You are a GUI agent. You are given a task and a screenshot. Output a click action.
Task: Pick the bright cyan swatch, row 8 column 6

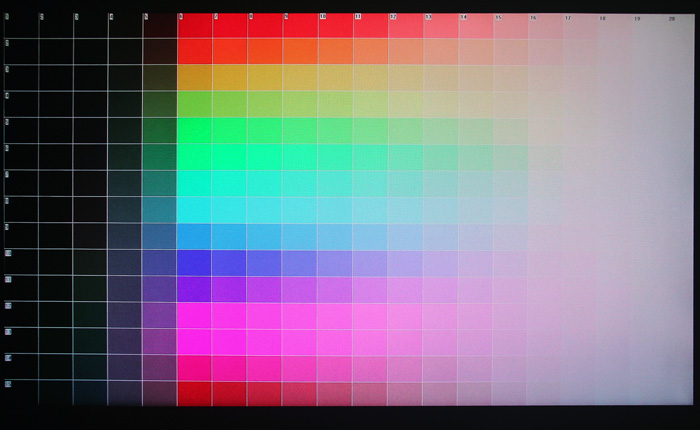click(x=194, y=209)
